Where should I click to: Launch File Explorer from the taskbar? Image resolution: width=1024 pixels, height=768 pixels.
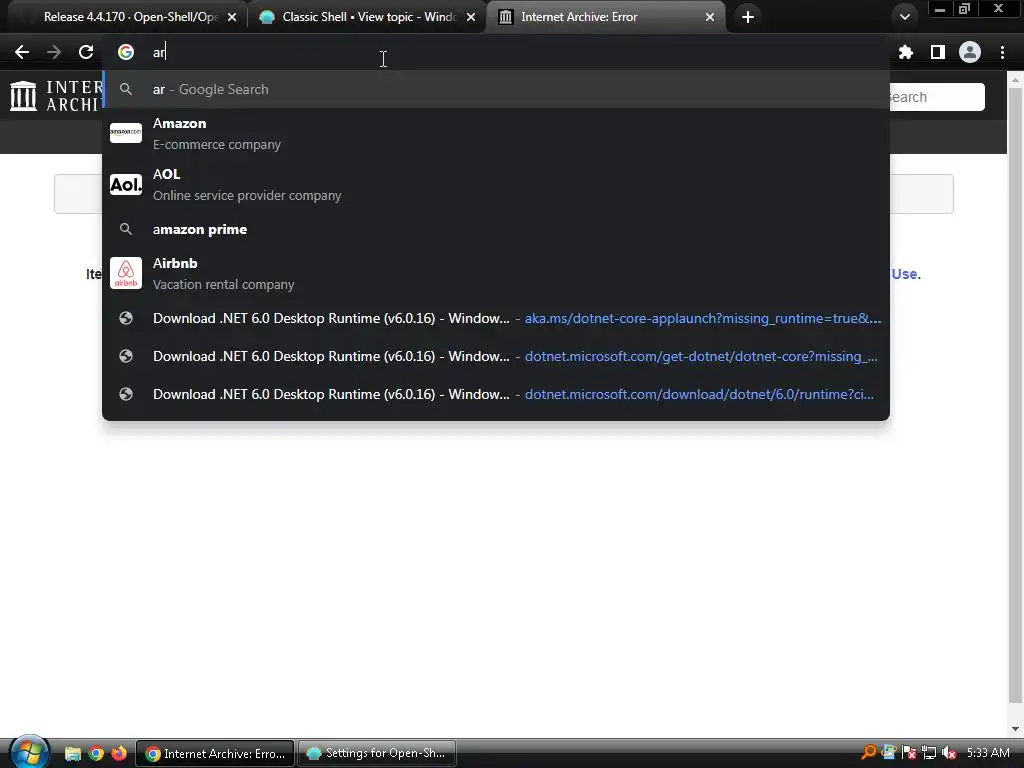click(x=72, y=754)
